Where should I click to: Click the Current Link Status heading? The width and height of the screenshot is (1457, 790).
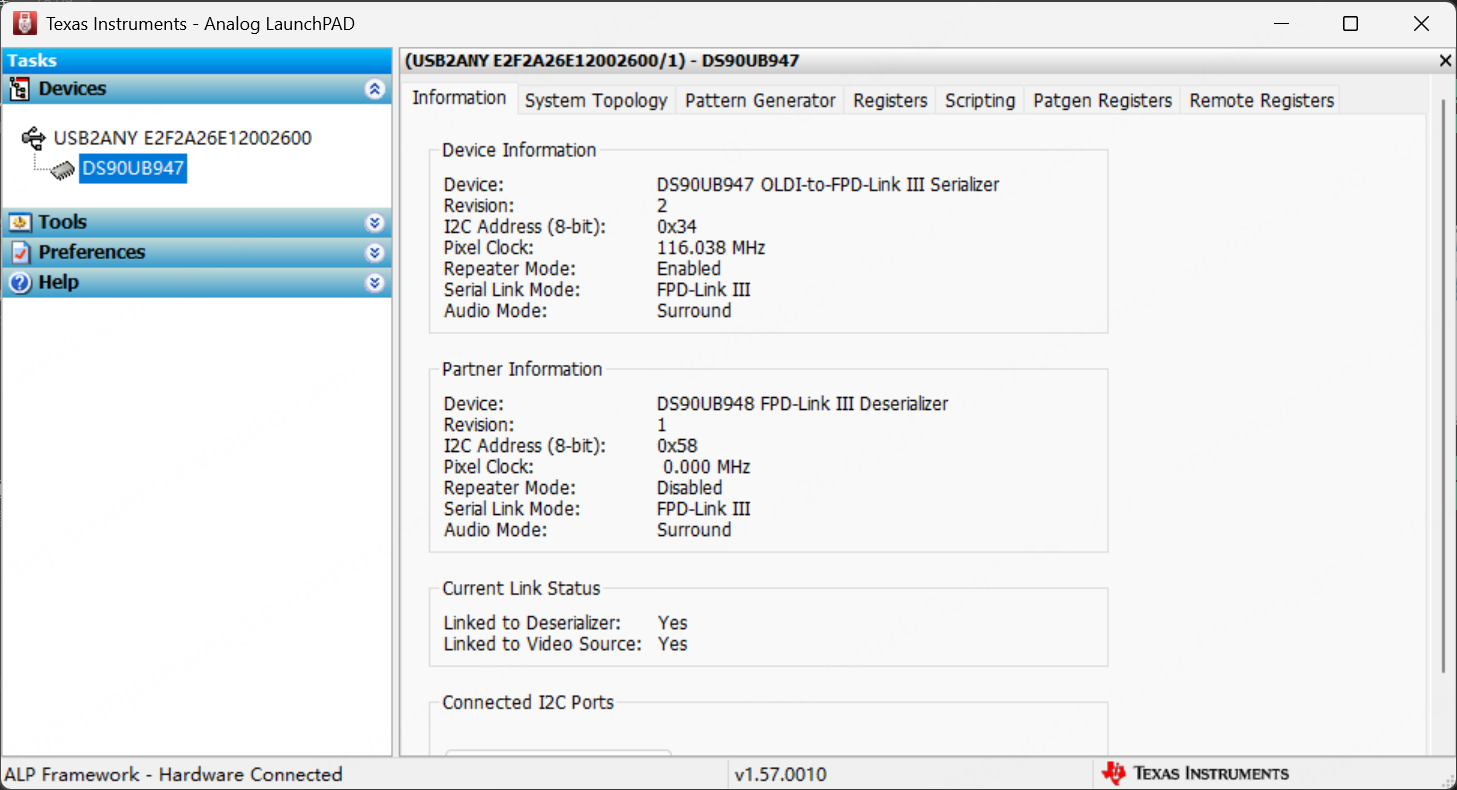tap(521, 589)
